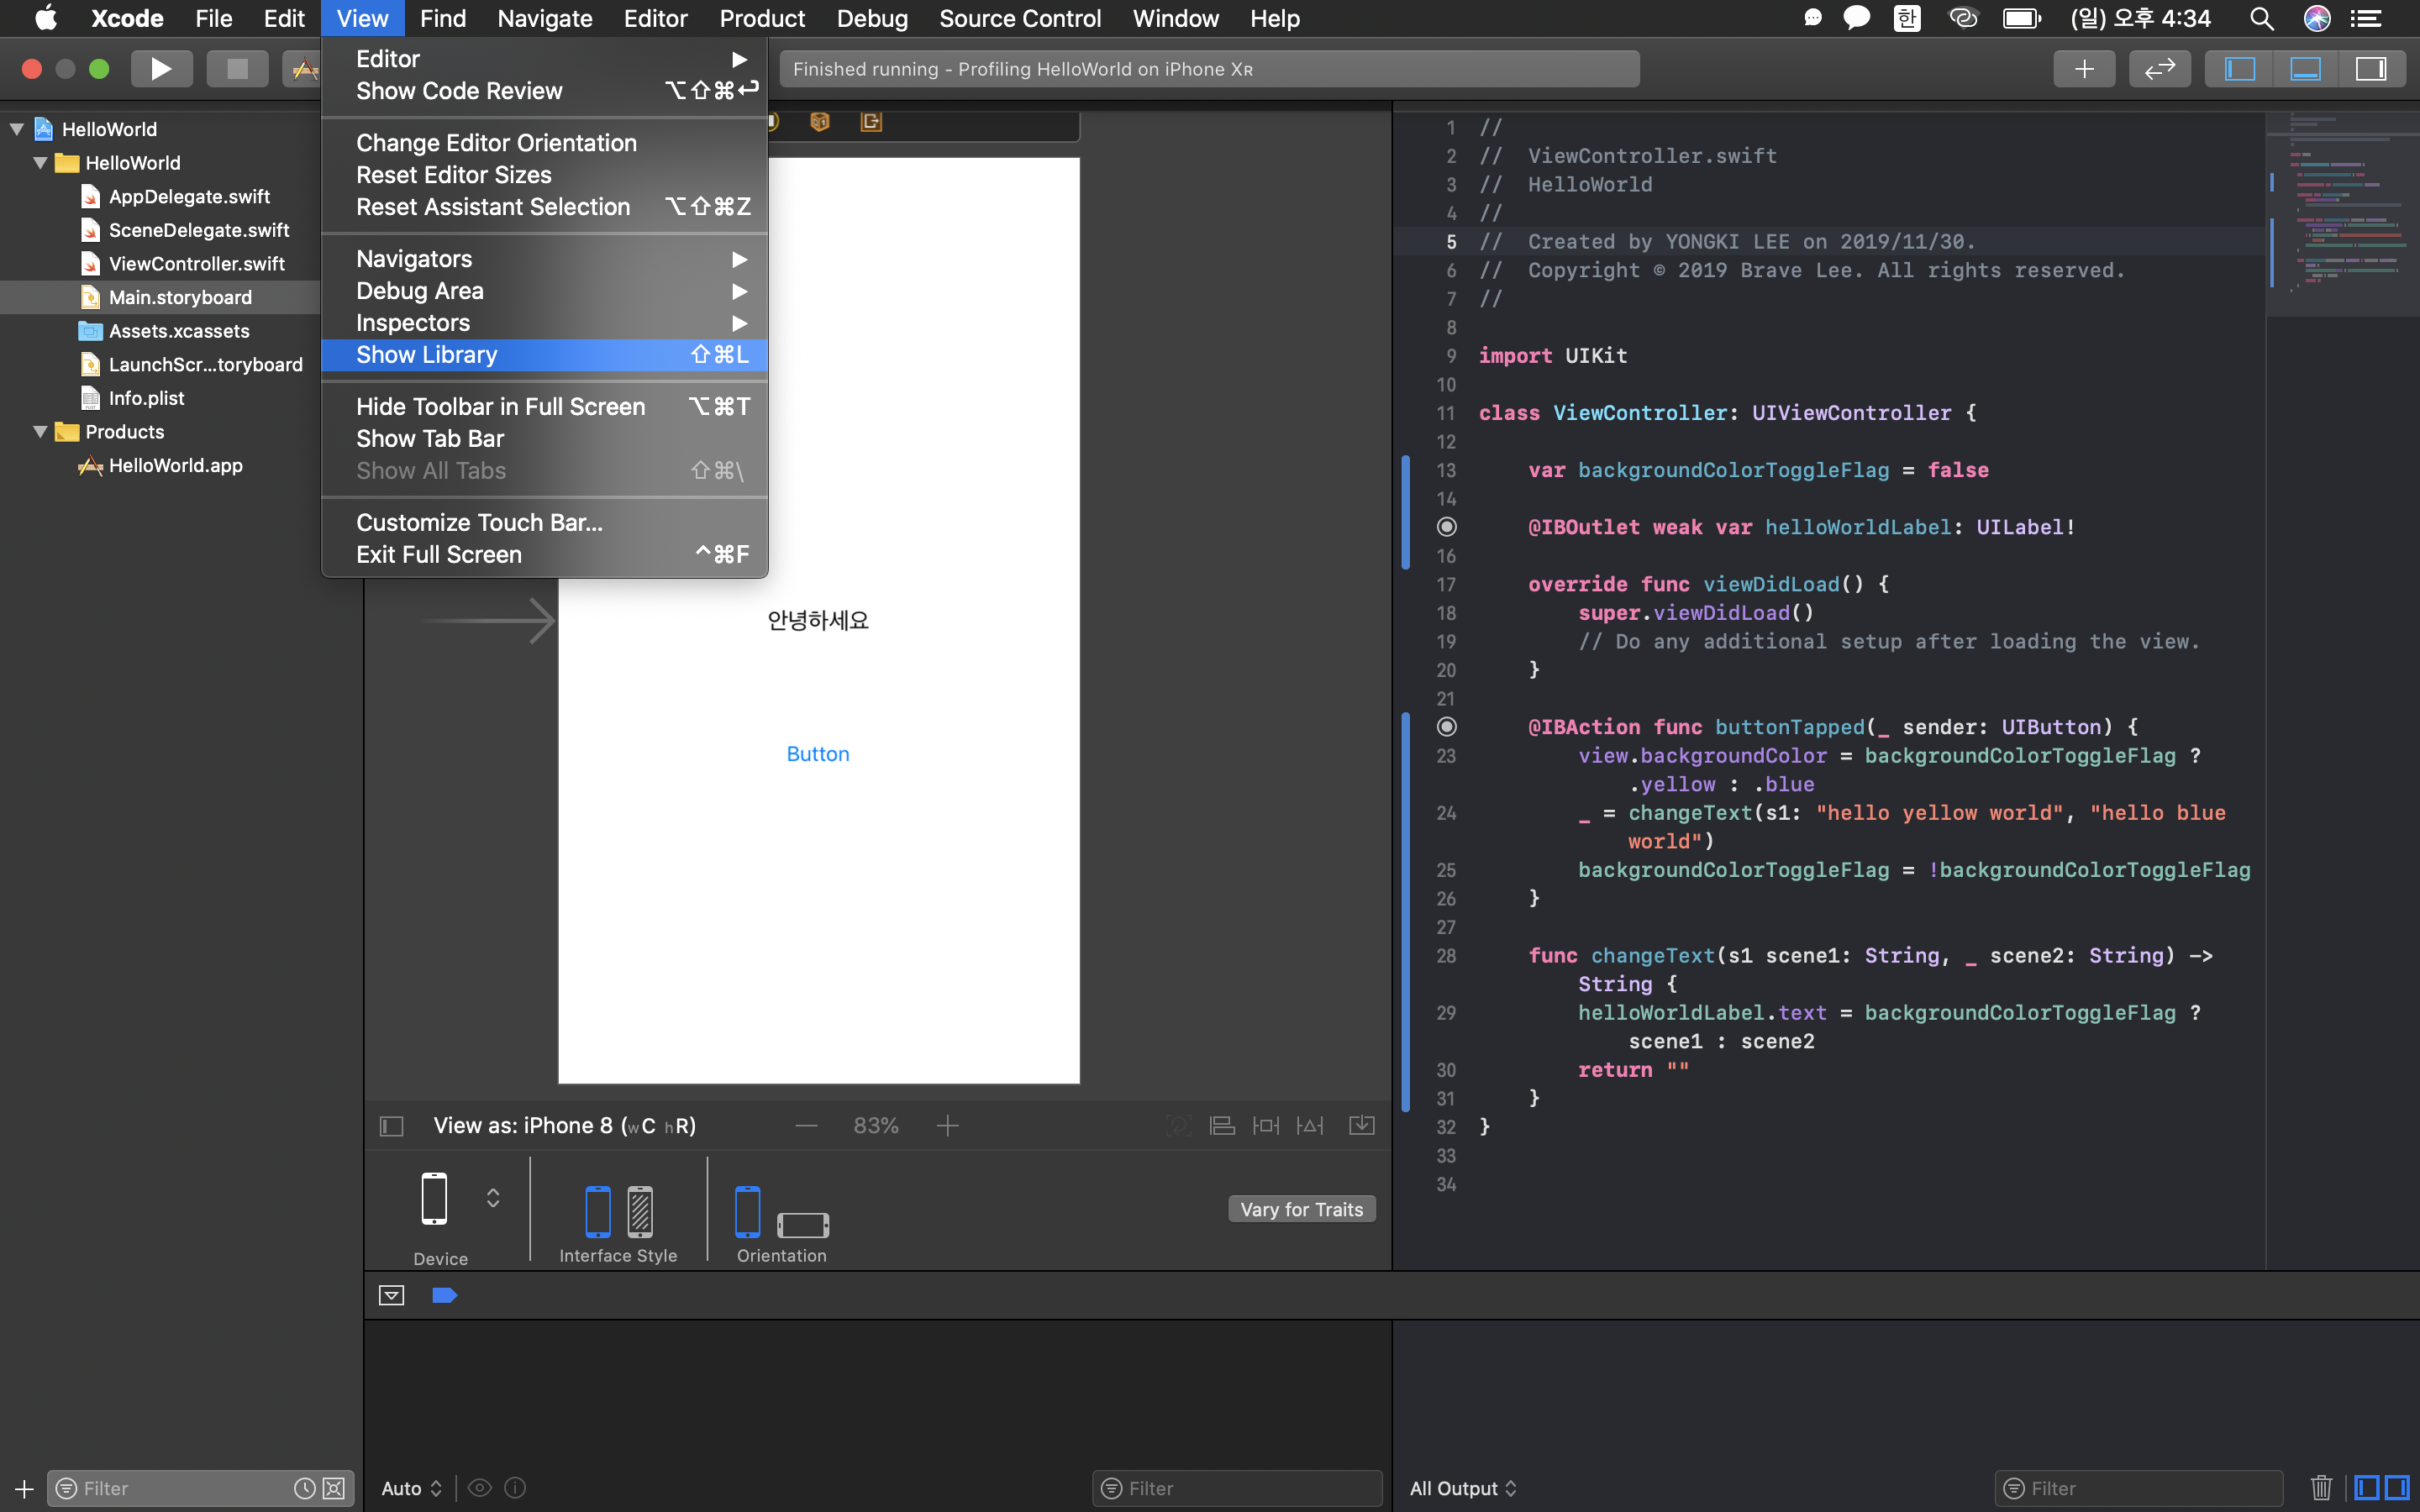Toggle the Navigator panel visibility
This screenshot has height=1512, width=2420.
coord(2239,69)
